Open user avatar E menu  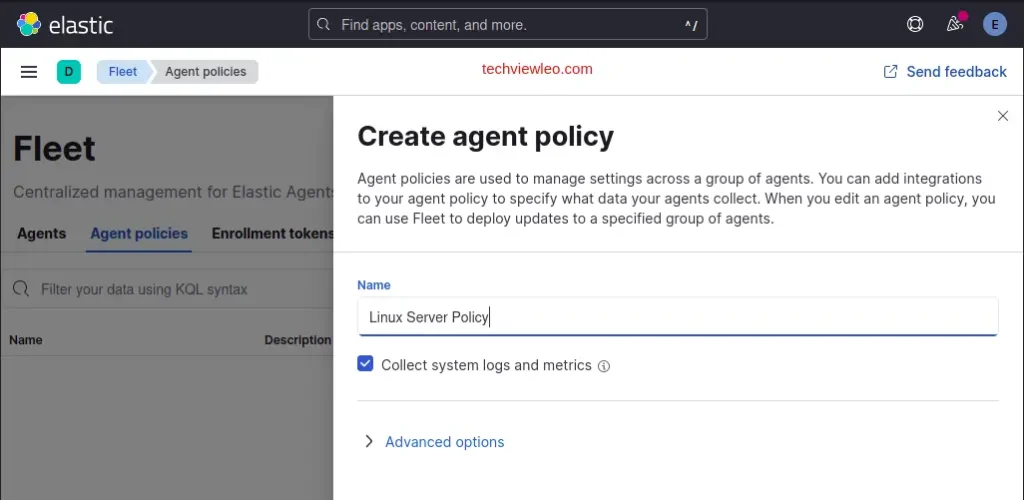994,24
